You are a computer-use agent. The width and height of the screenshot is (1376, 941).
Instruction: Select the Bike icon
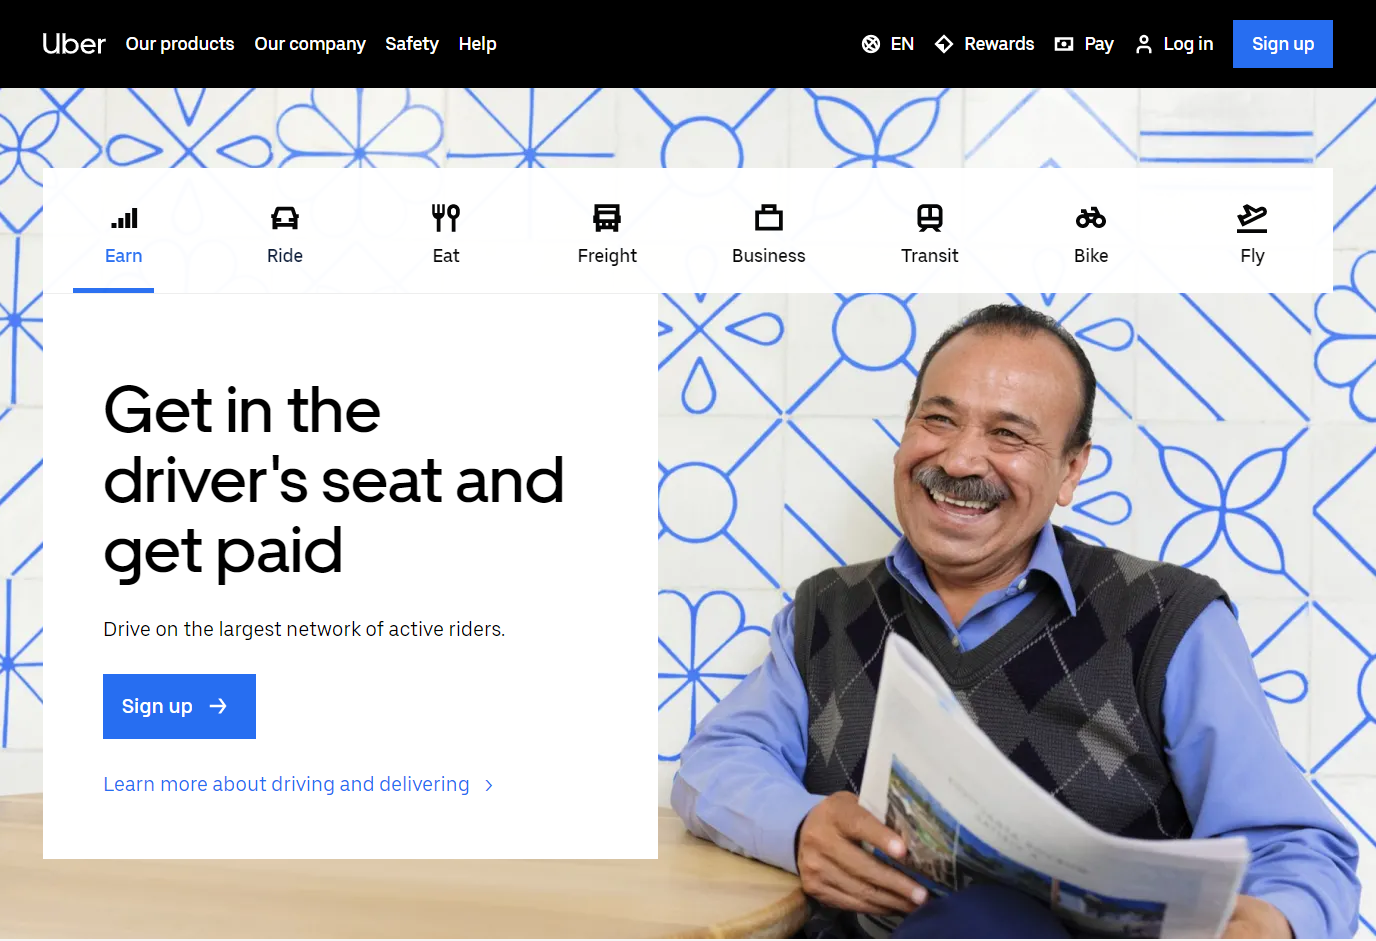pyautogui.click(x=1091, y=218)
